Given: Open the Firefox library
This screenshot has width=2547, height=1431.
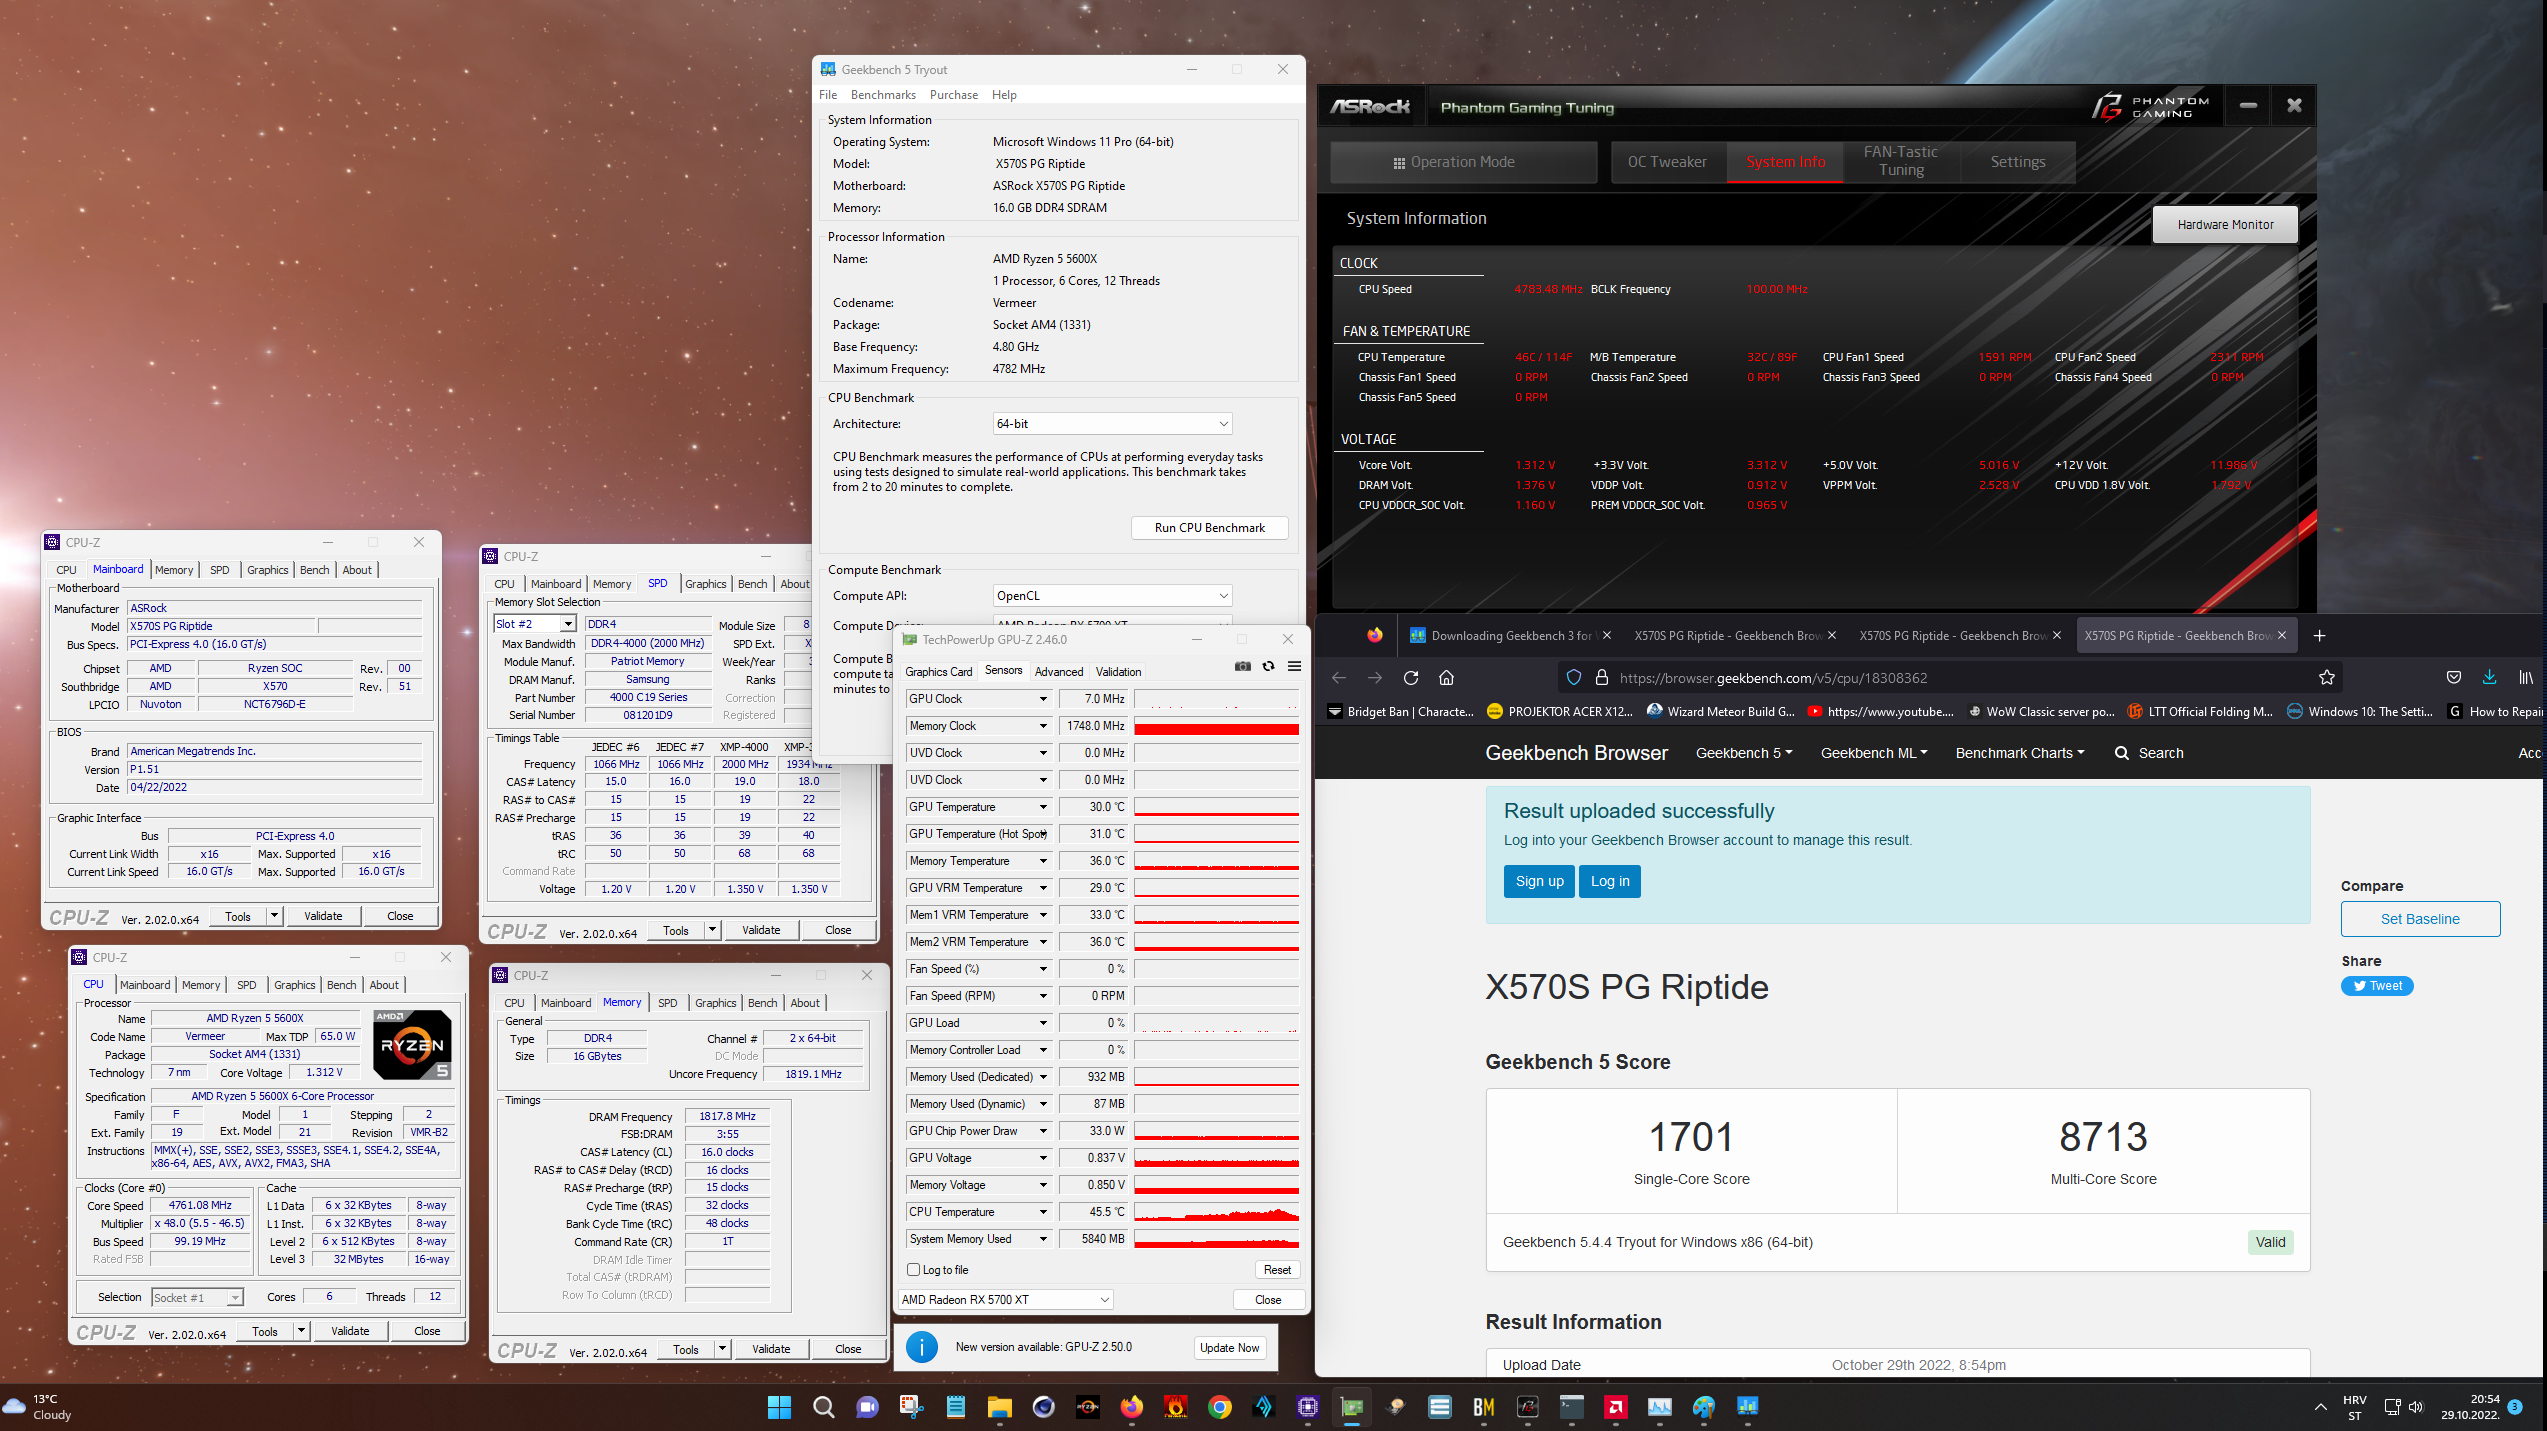Looking at the screenshot, I should pos(2525,678).
